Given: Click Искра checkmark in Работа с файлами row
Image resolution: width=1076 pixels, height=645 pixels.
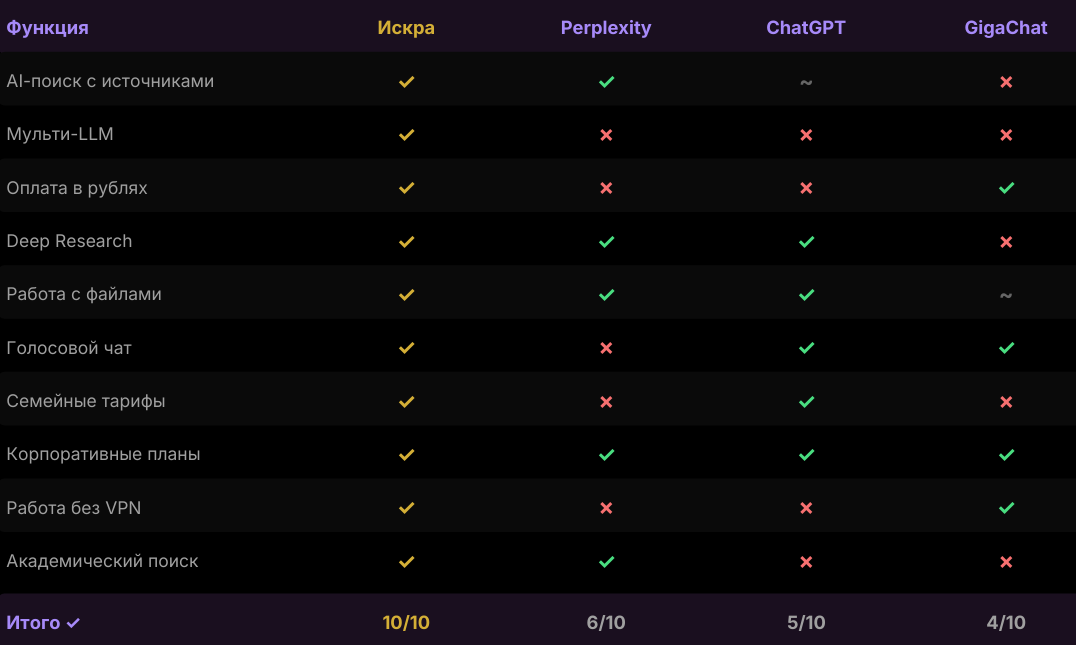Looking at the screenshot, I should tap(406, 294).
